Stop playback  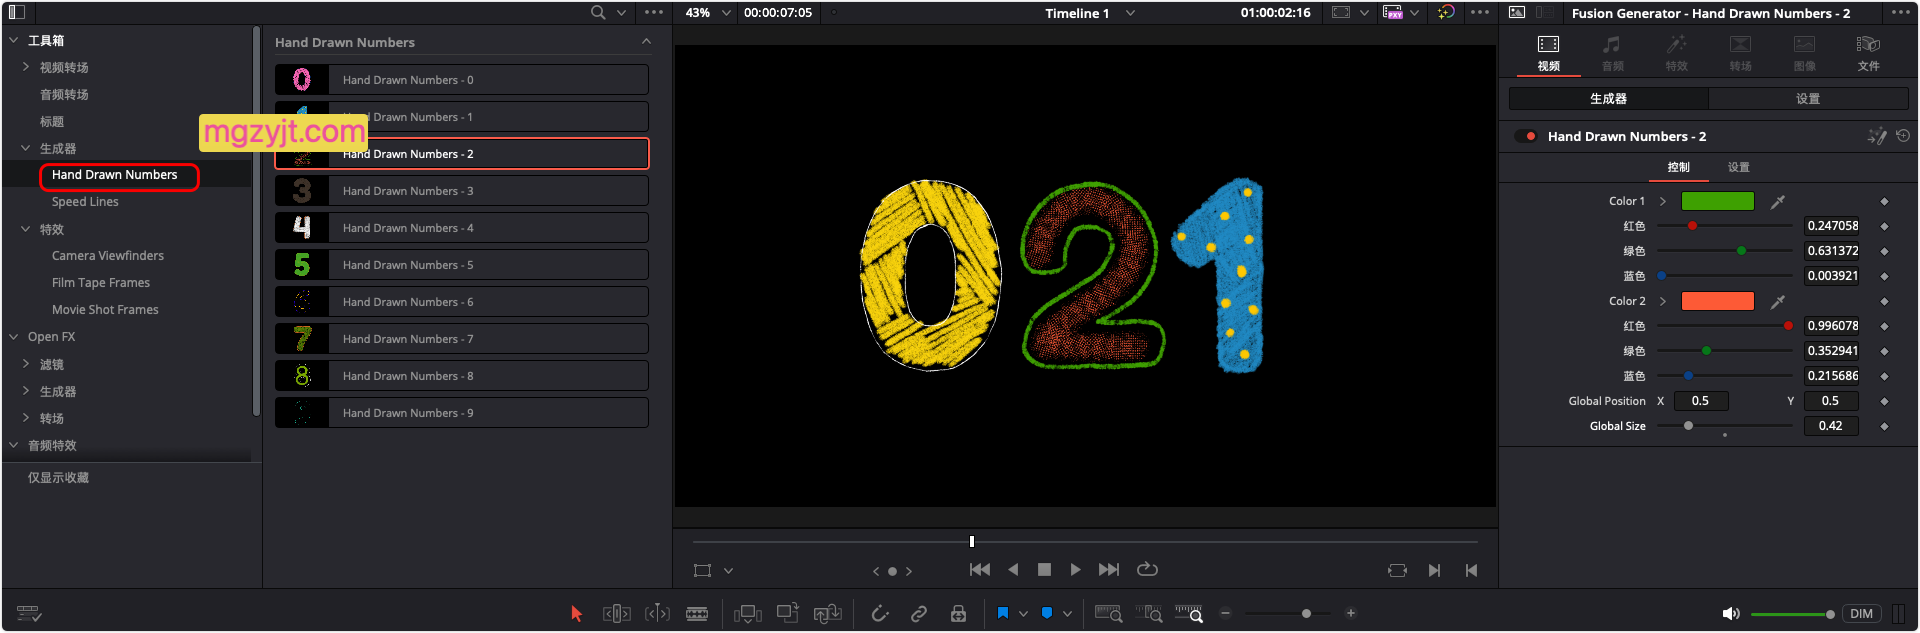1044,569
